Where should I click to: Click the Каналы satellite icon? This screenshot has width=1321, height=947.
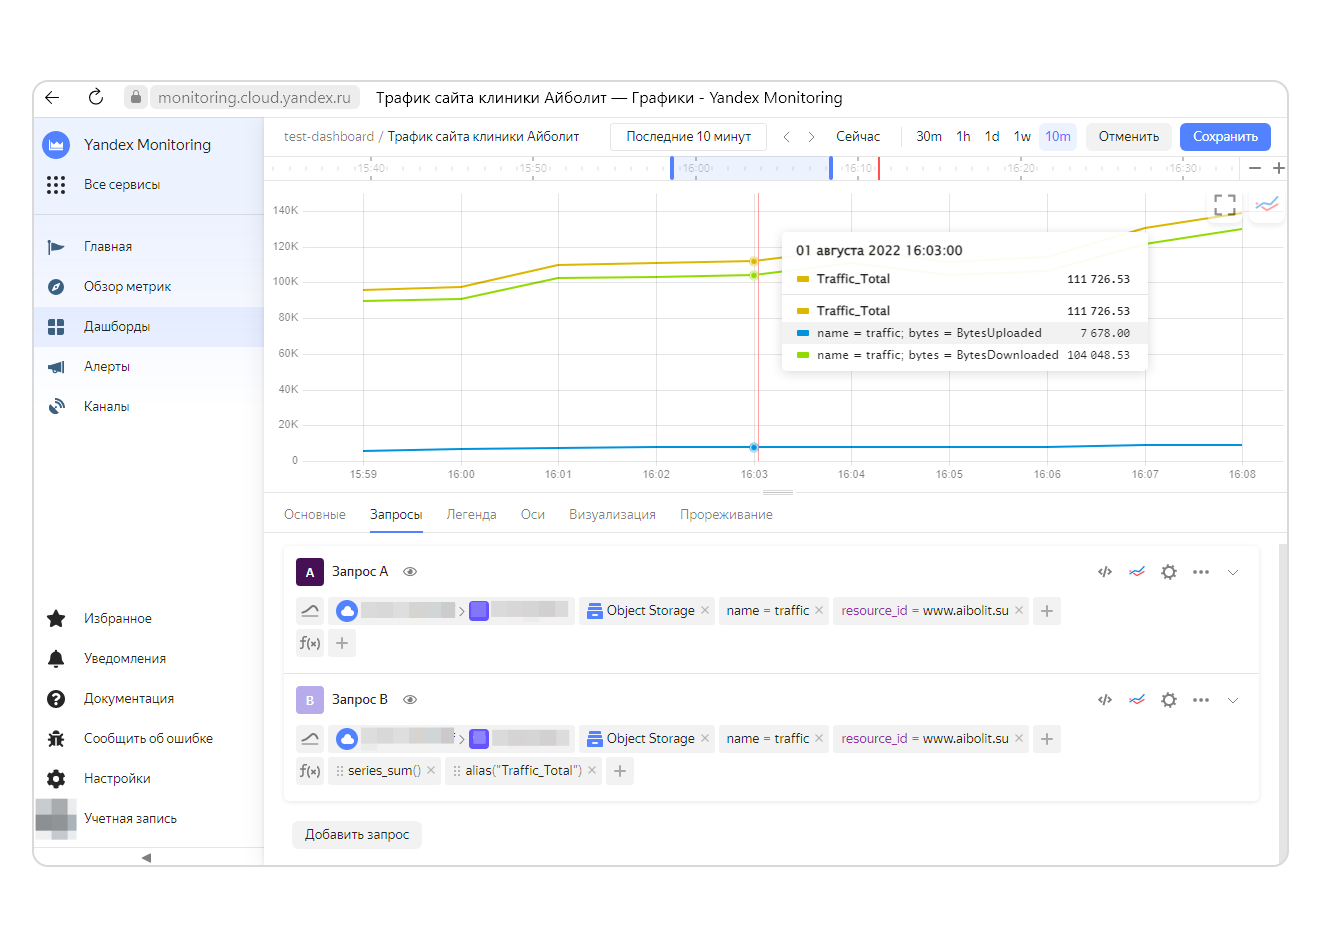[56, 407]
